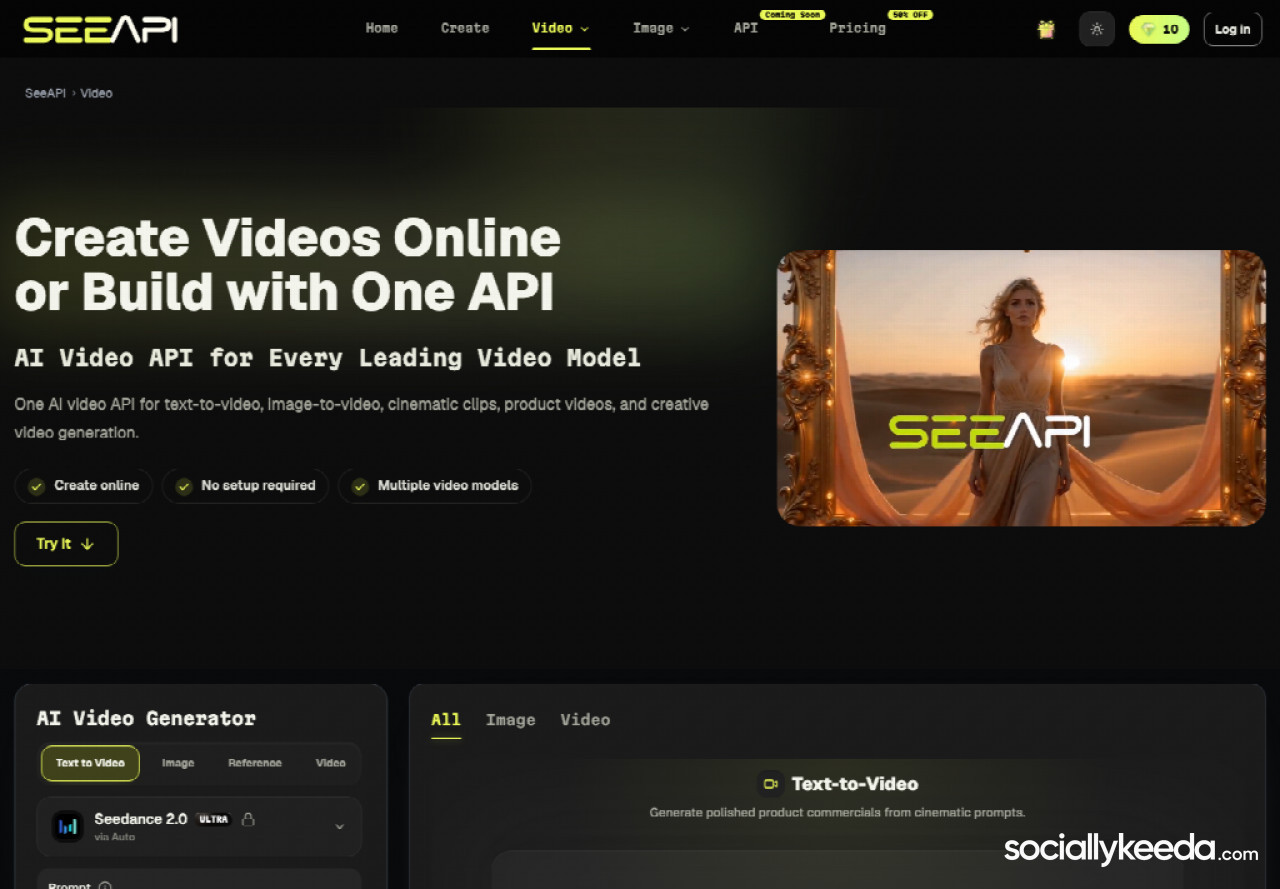Click the checkmark icon on No setup required
Screen dimensions: 1280x889
pyautogui.click(x=184, y=486)
